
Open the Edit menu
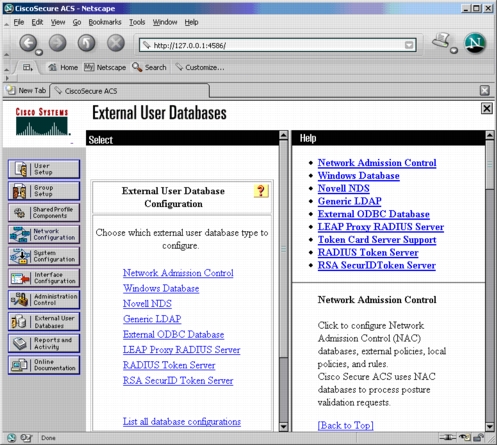(37, 22)
